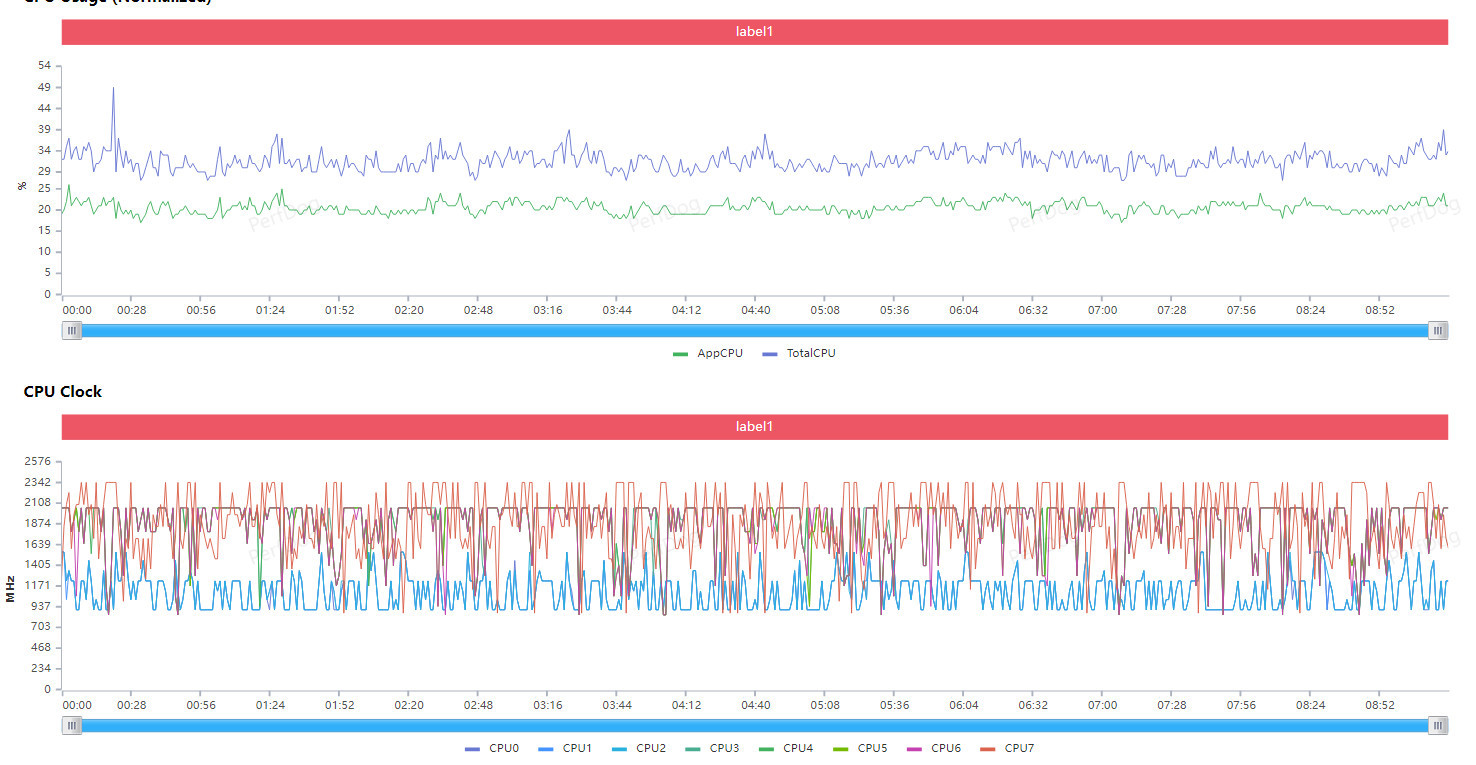Click the CPU Clock heading
Viewport: 1476px width, 765px height.
pyautogui.click(x=63, y=392)
